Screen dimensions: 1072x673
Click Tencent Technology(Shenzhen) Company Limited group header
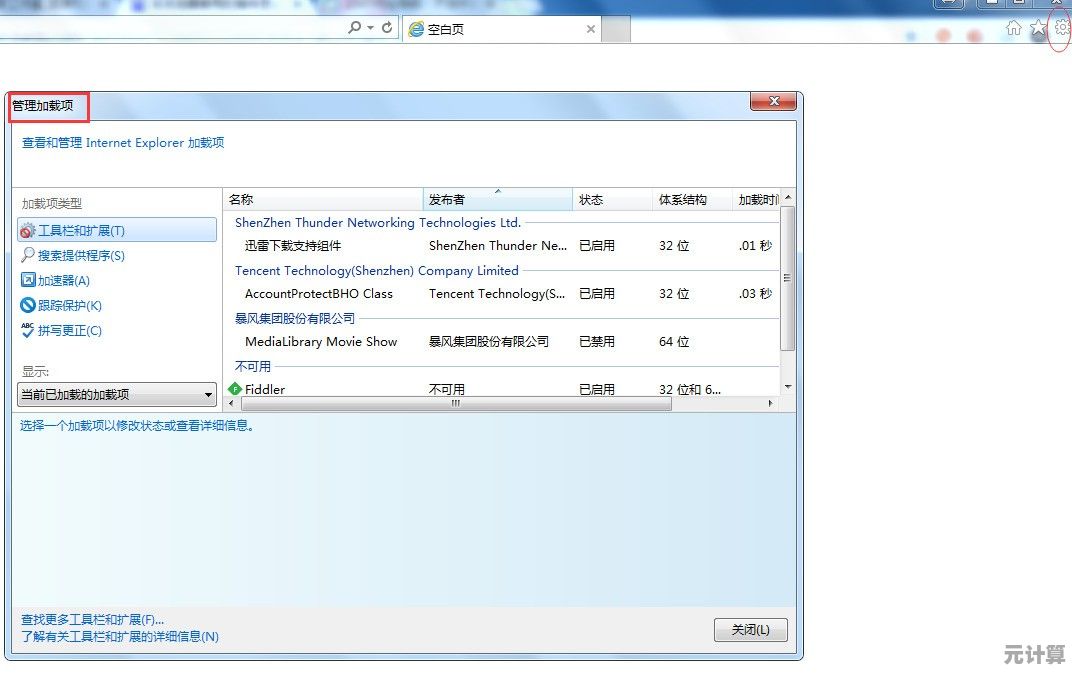point(377,270)
